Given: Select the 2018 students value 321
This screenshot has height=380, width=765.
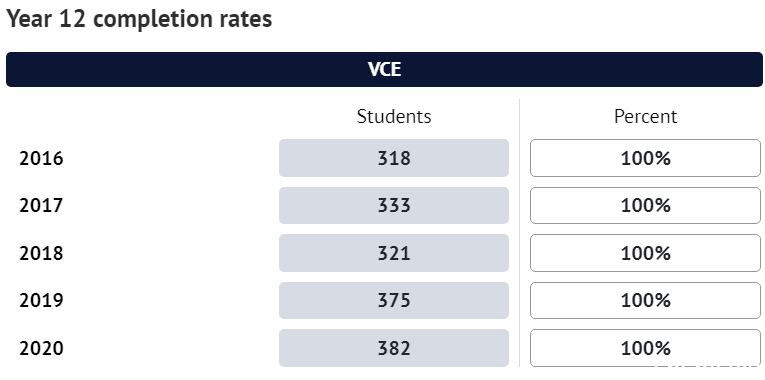Looking at the screenshot, I should click(394, 253).
